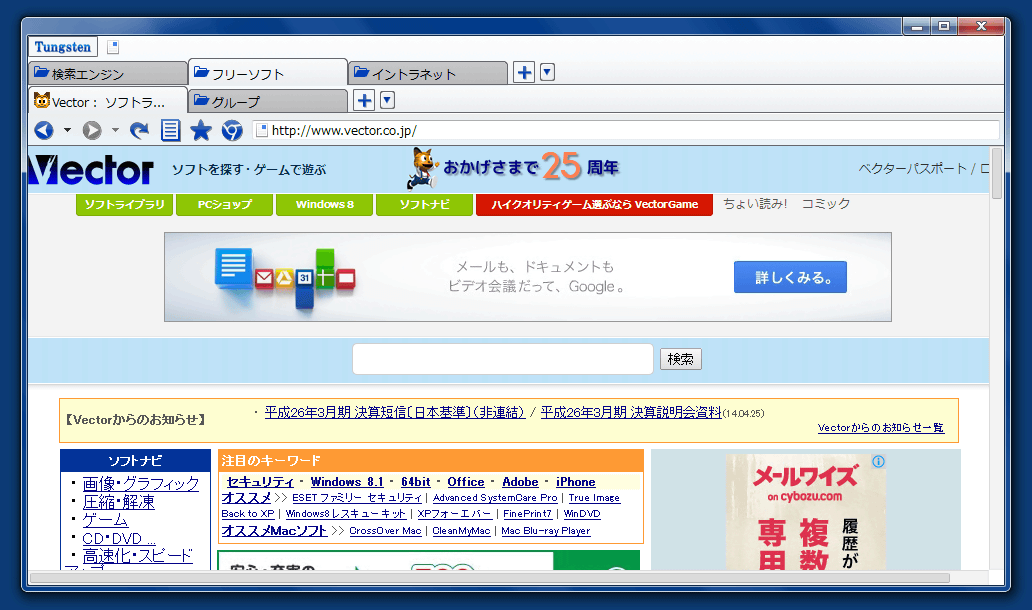Open the Advanced SystemCare Pro link
Screen dimensions: 1032x610
495,498
